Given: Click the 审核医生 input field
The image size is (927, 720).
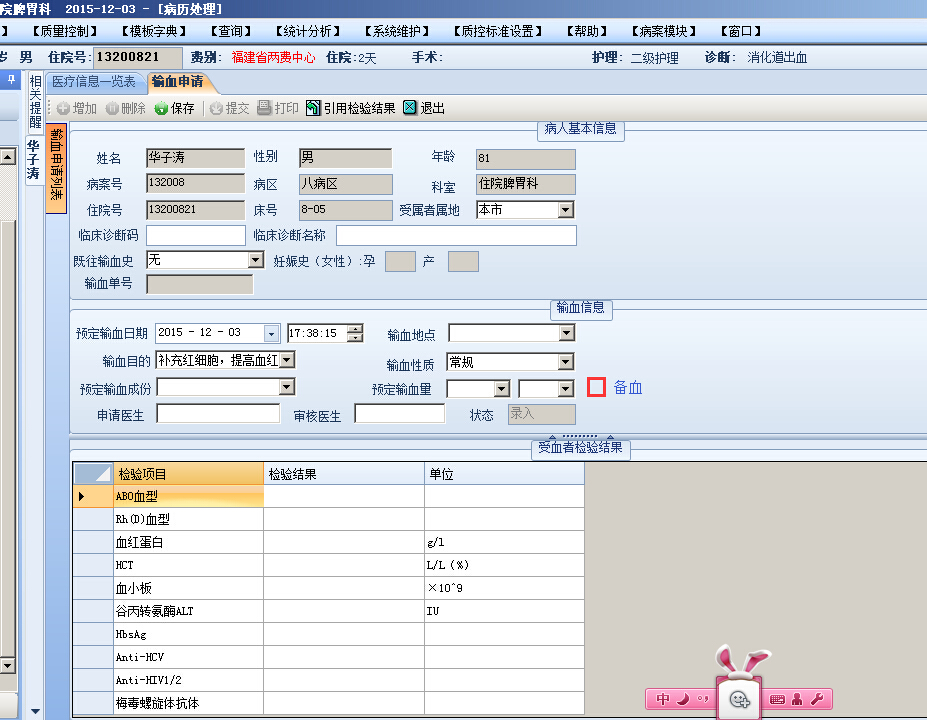Looking at the screenshot, I should [x=400, y=413].
